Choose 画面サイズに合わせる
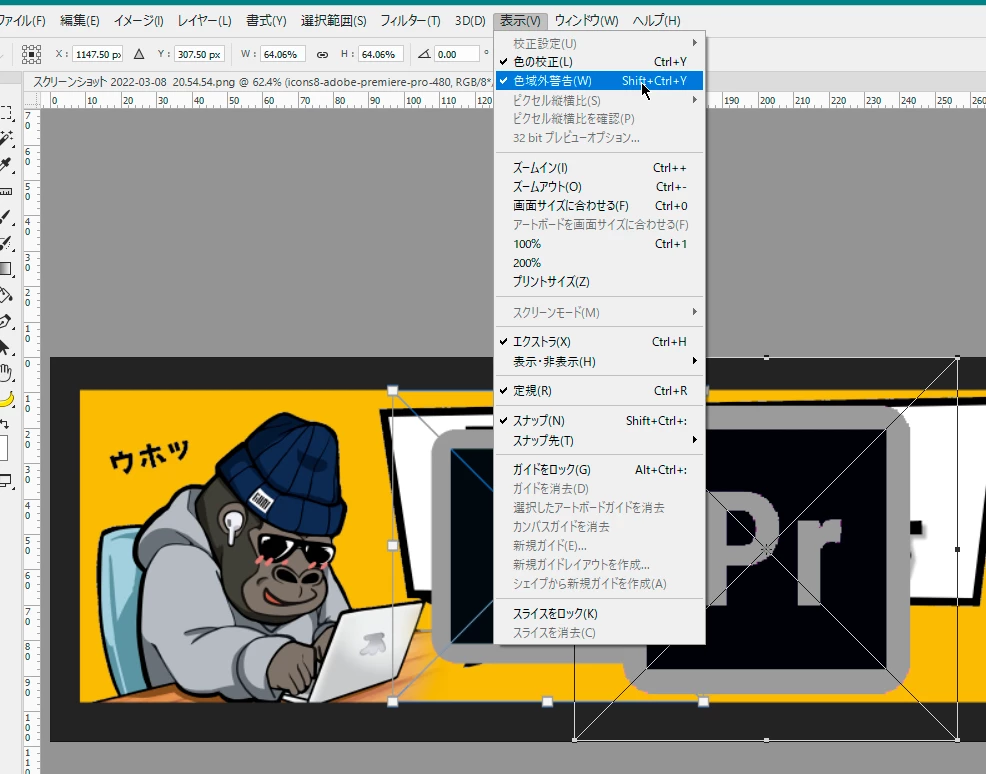 599,206
